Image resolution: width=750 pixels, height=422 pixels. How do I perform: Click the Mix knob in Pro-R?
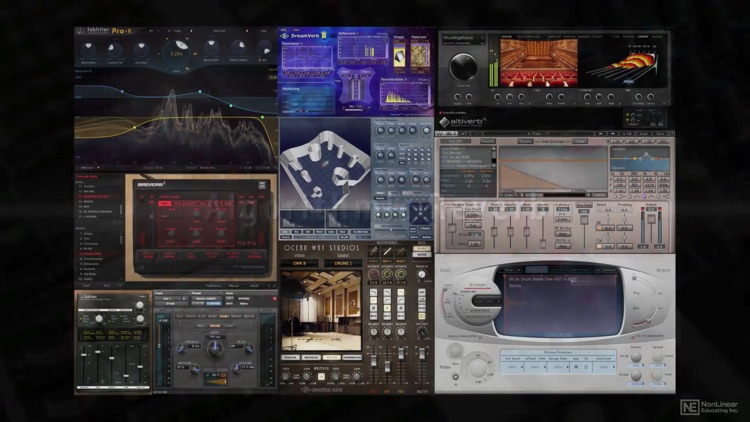pos(264,48)
